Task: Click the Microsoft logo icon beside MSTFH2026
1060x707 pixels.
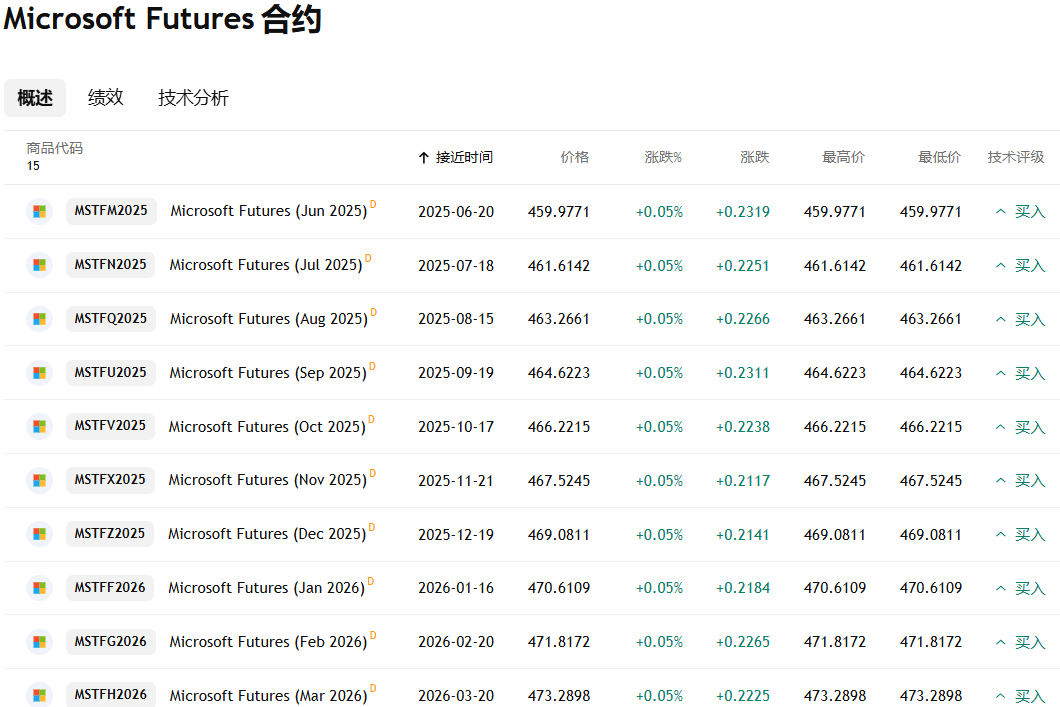Action: [x=39, y=695]
